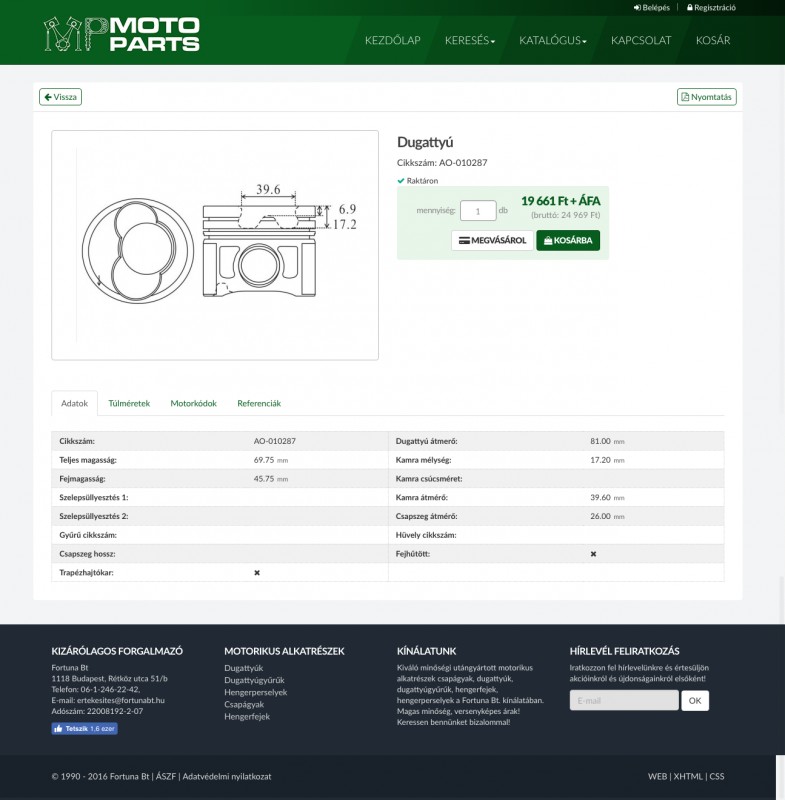The width and height of the screenshot is (785, 800).
Task: Click the mennyiség quantity field
Action: pyautogui.click(x=477, y=211)
